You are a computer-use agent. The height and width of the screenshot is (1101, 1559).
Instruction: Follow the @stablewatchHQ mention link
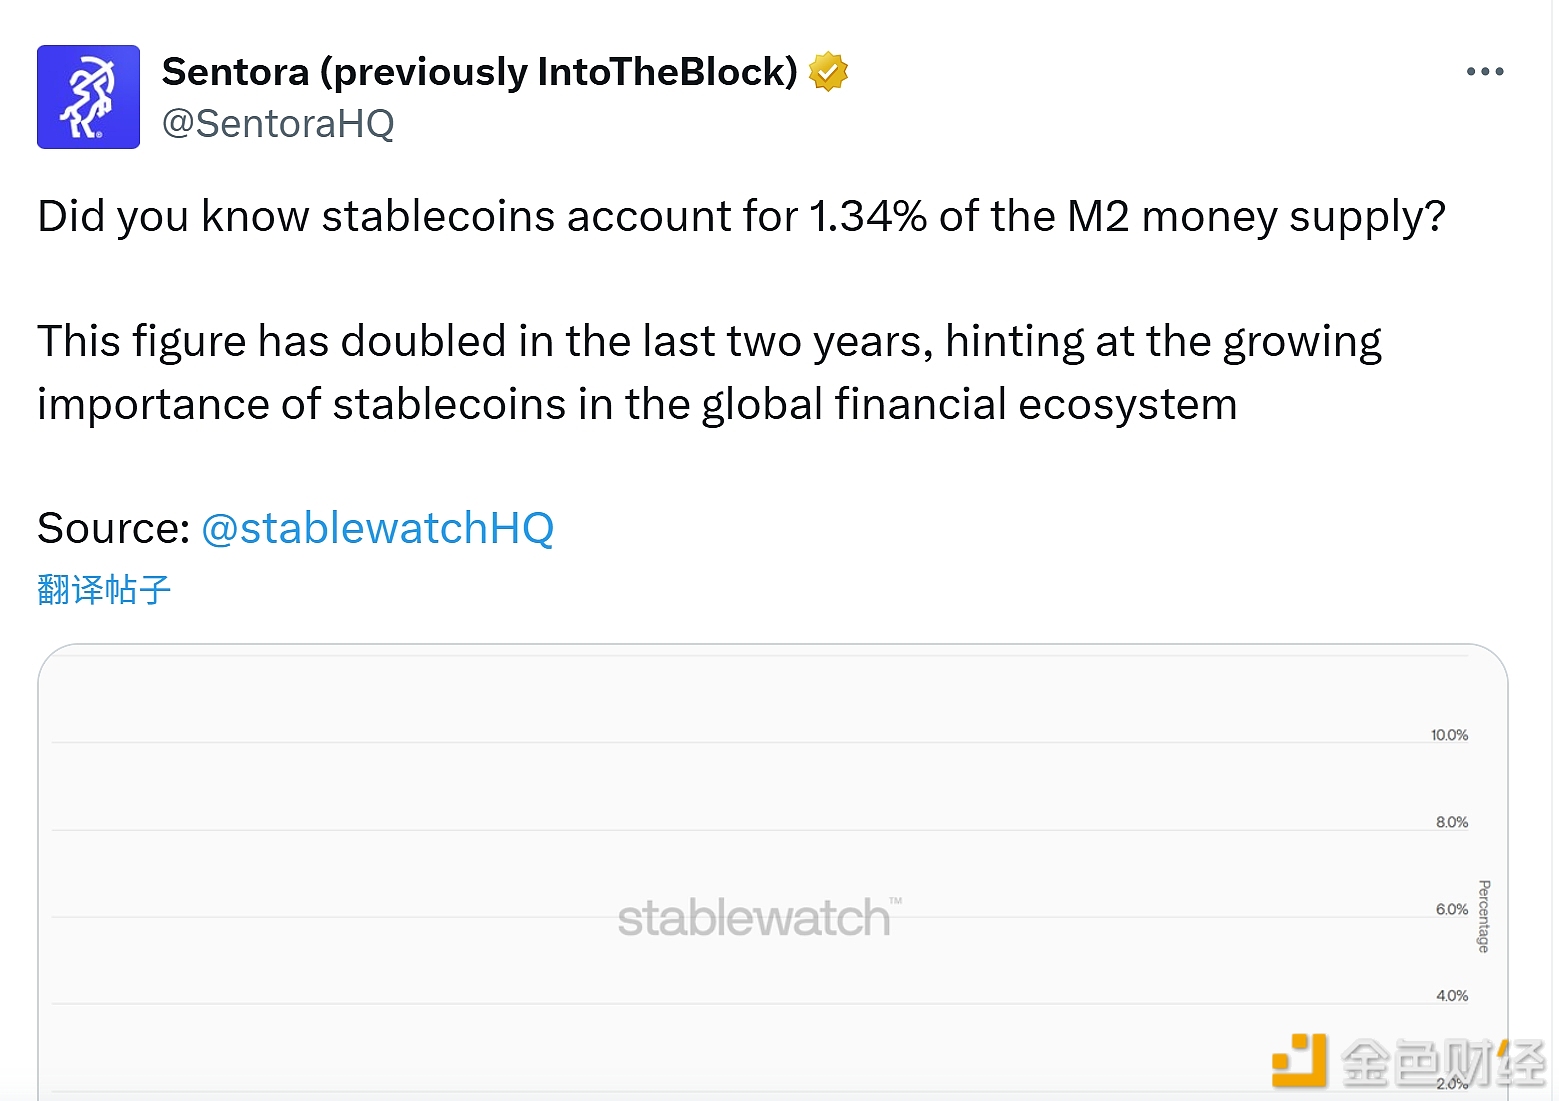(x=377, y=528)
